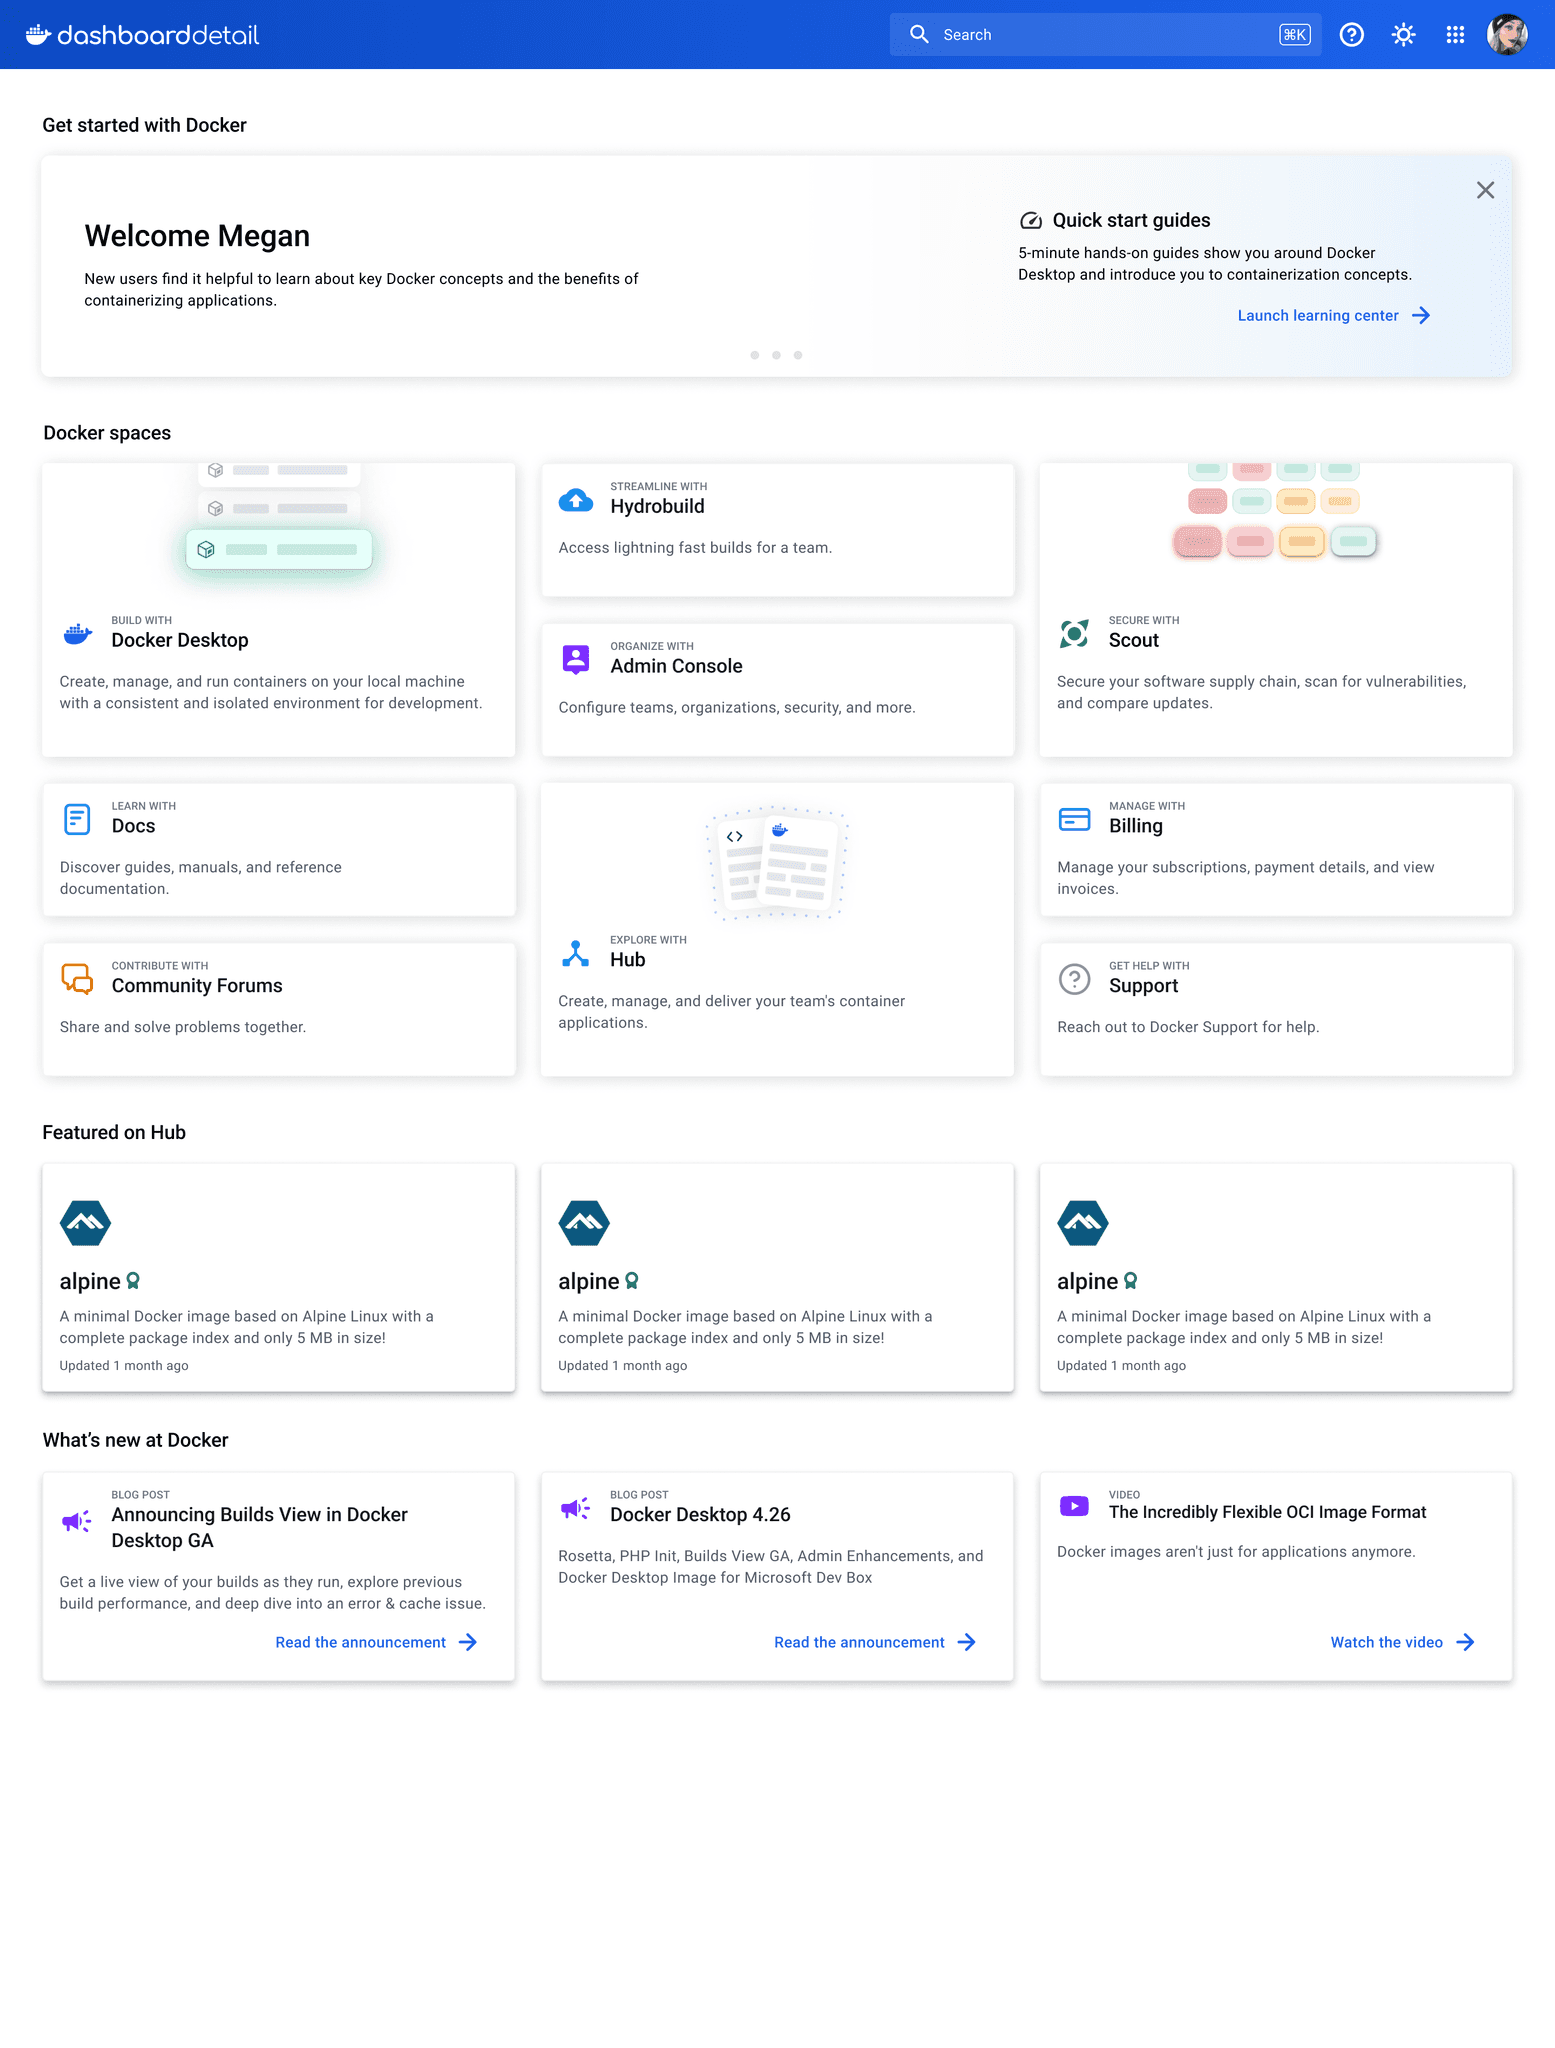This screenshot has height=2048, width=1555.
Task: Click the Docker Desktop whale icon
Action: pyautogui.click(x=77, y=633)
